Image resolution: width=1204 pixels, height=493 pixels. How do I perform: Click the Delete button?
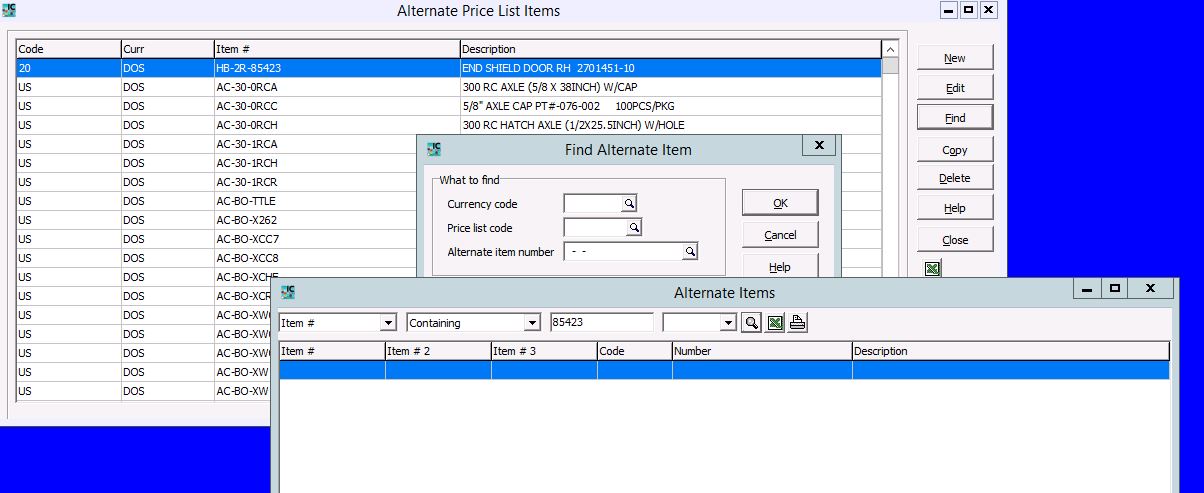point(955,178)
